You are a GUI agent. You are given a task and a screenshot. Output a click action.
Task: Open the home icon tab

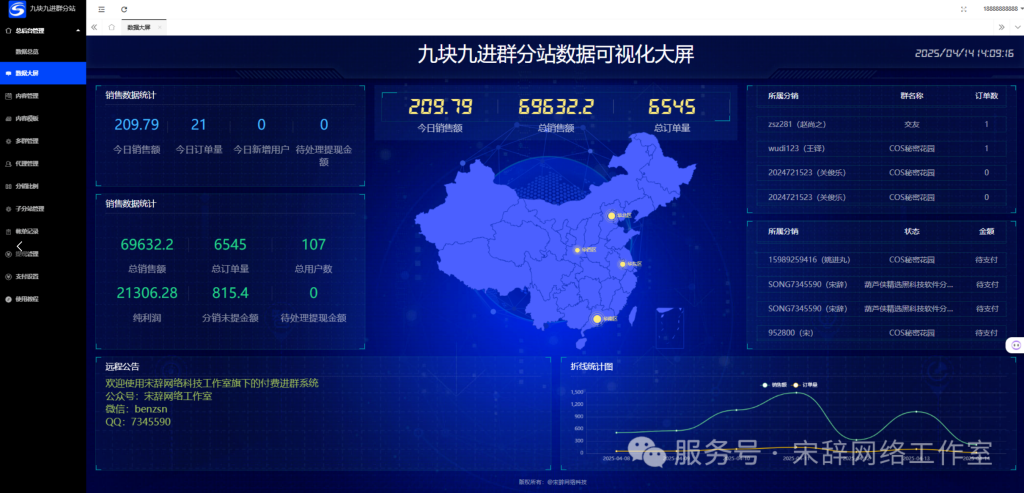[x=112, y=27]
